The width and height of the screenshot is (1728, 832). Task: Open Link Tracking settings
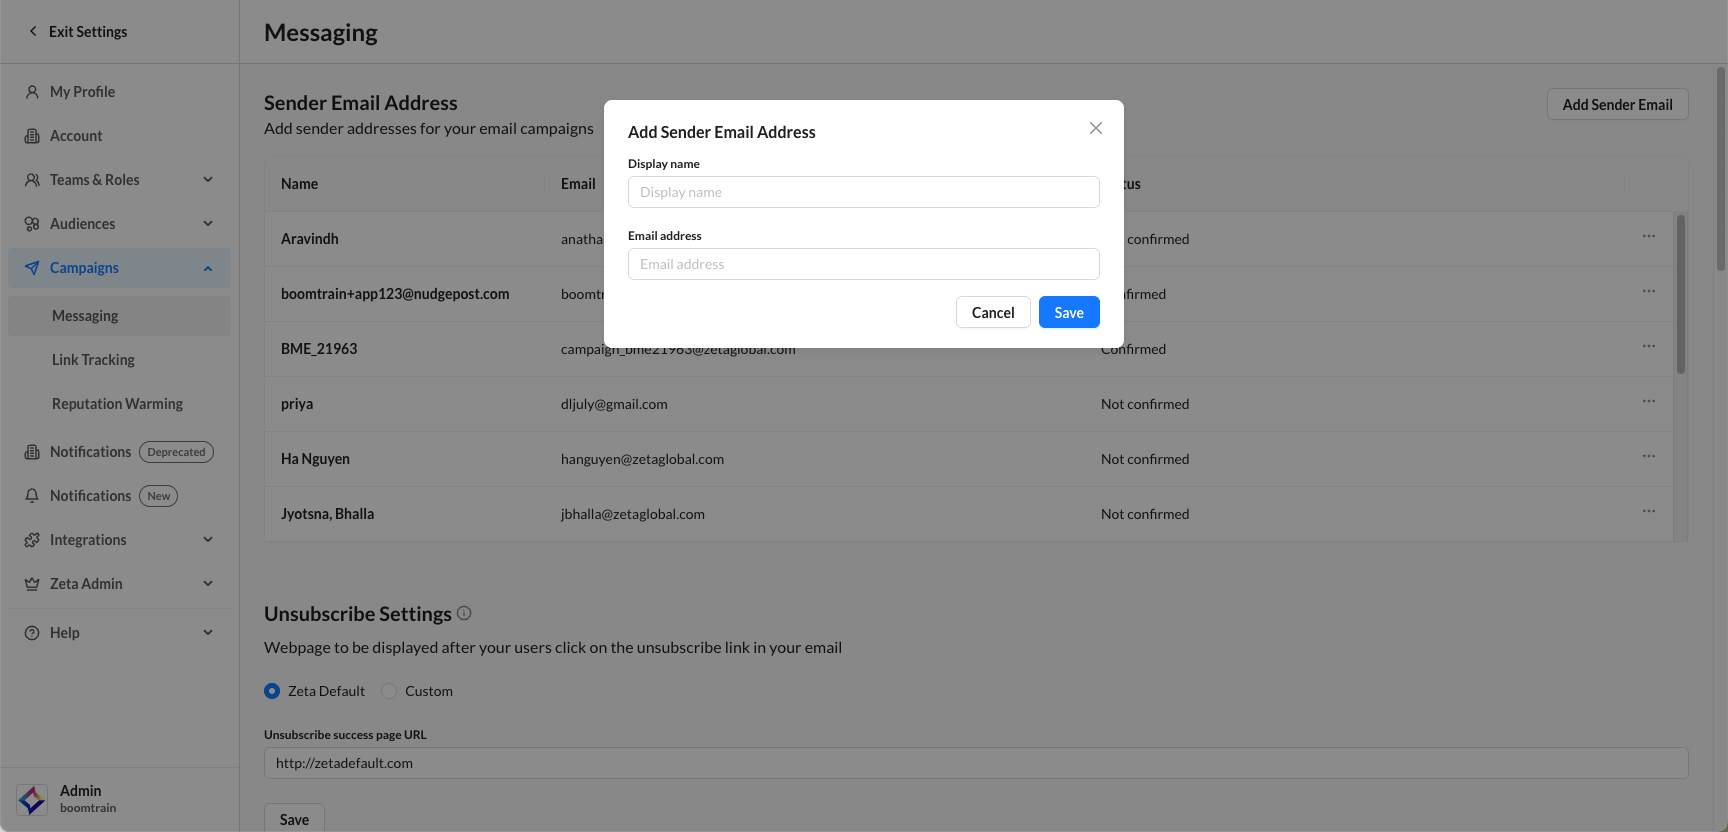point(93,360)
